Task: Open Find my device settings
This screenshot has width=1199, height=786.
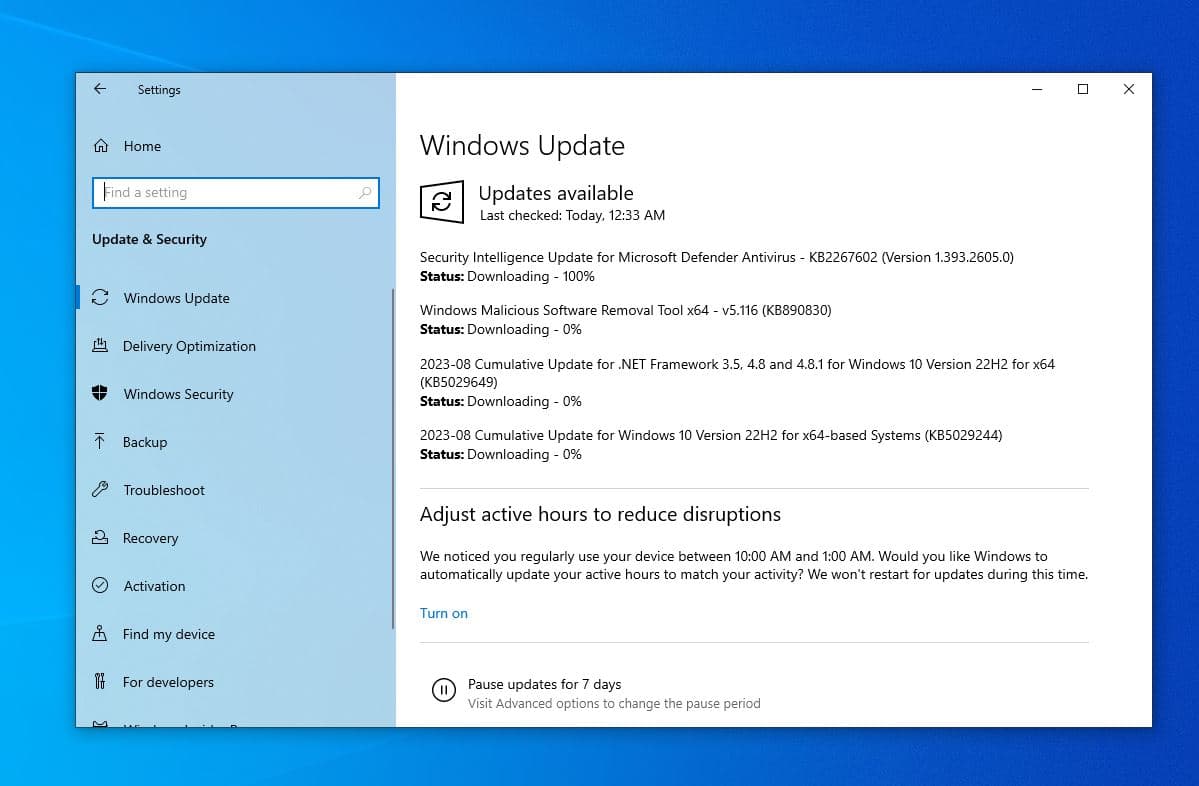Action: [168, 635]
